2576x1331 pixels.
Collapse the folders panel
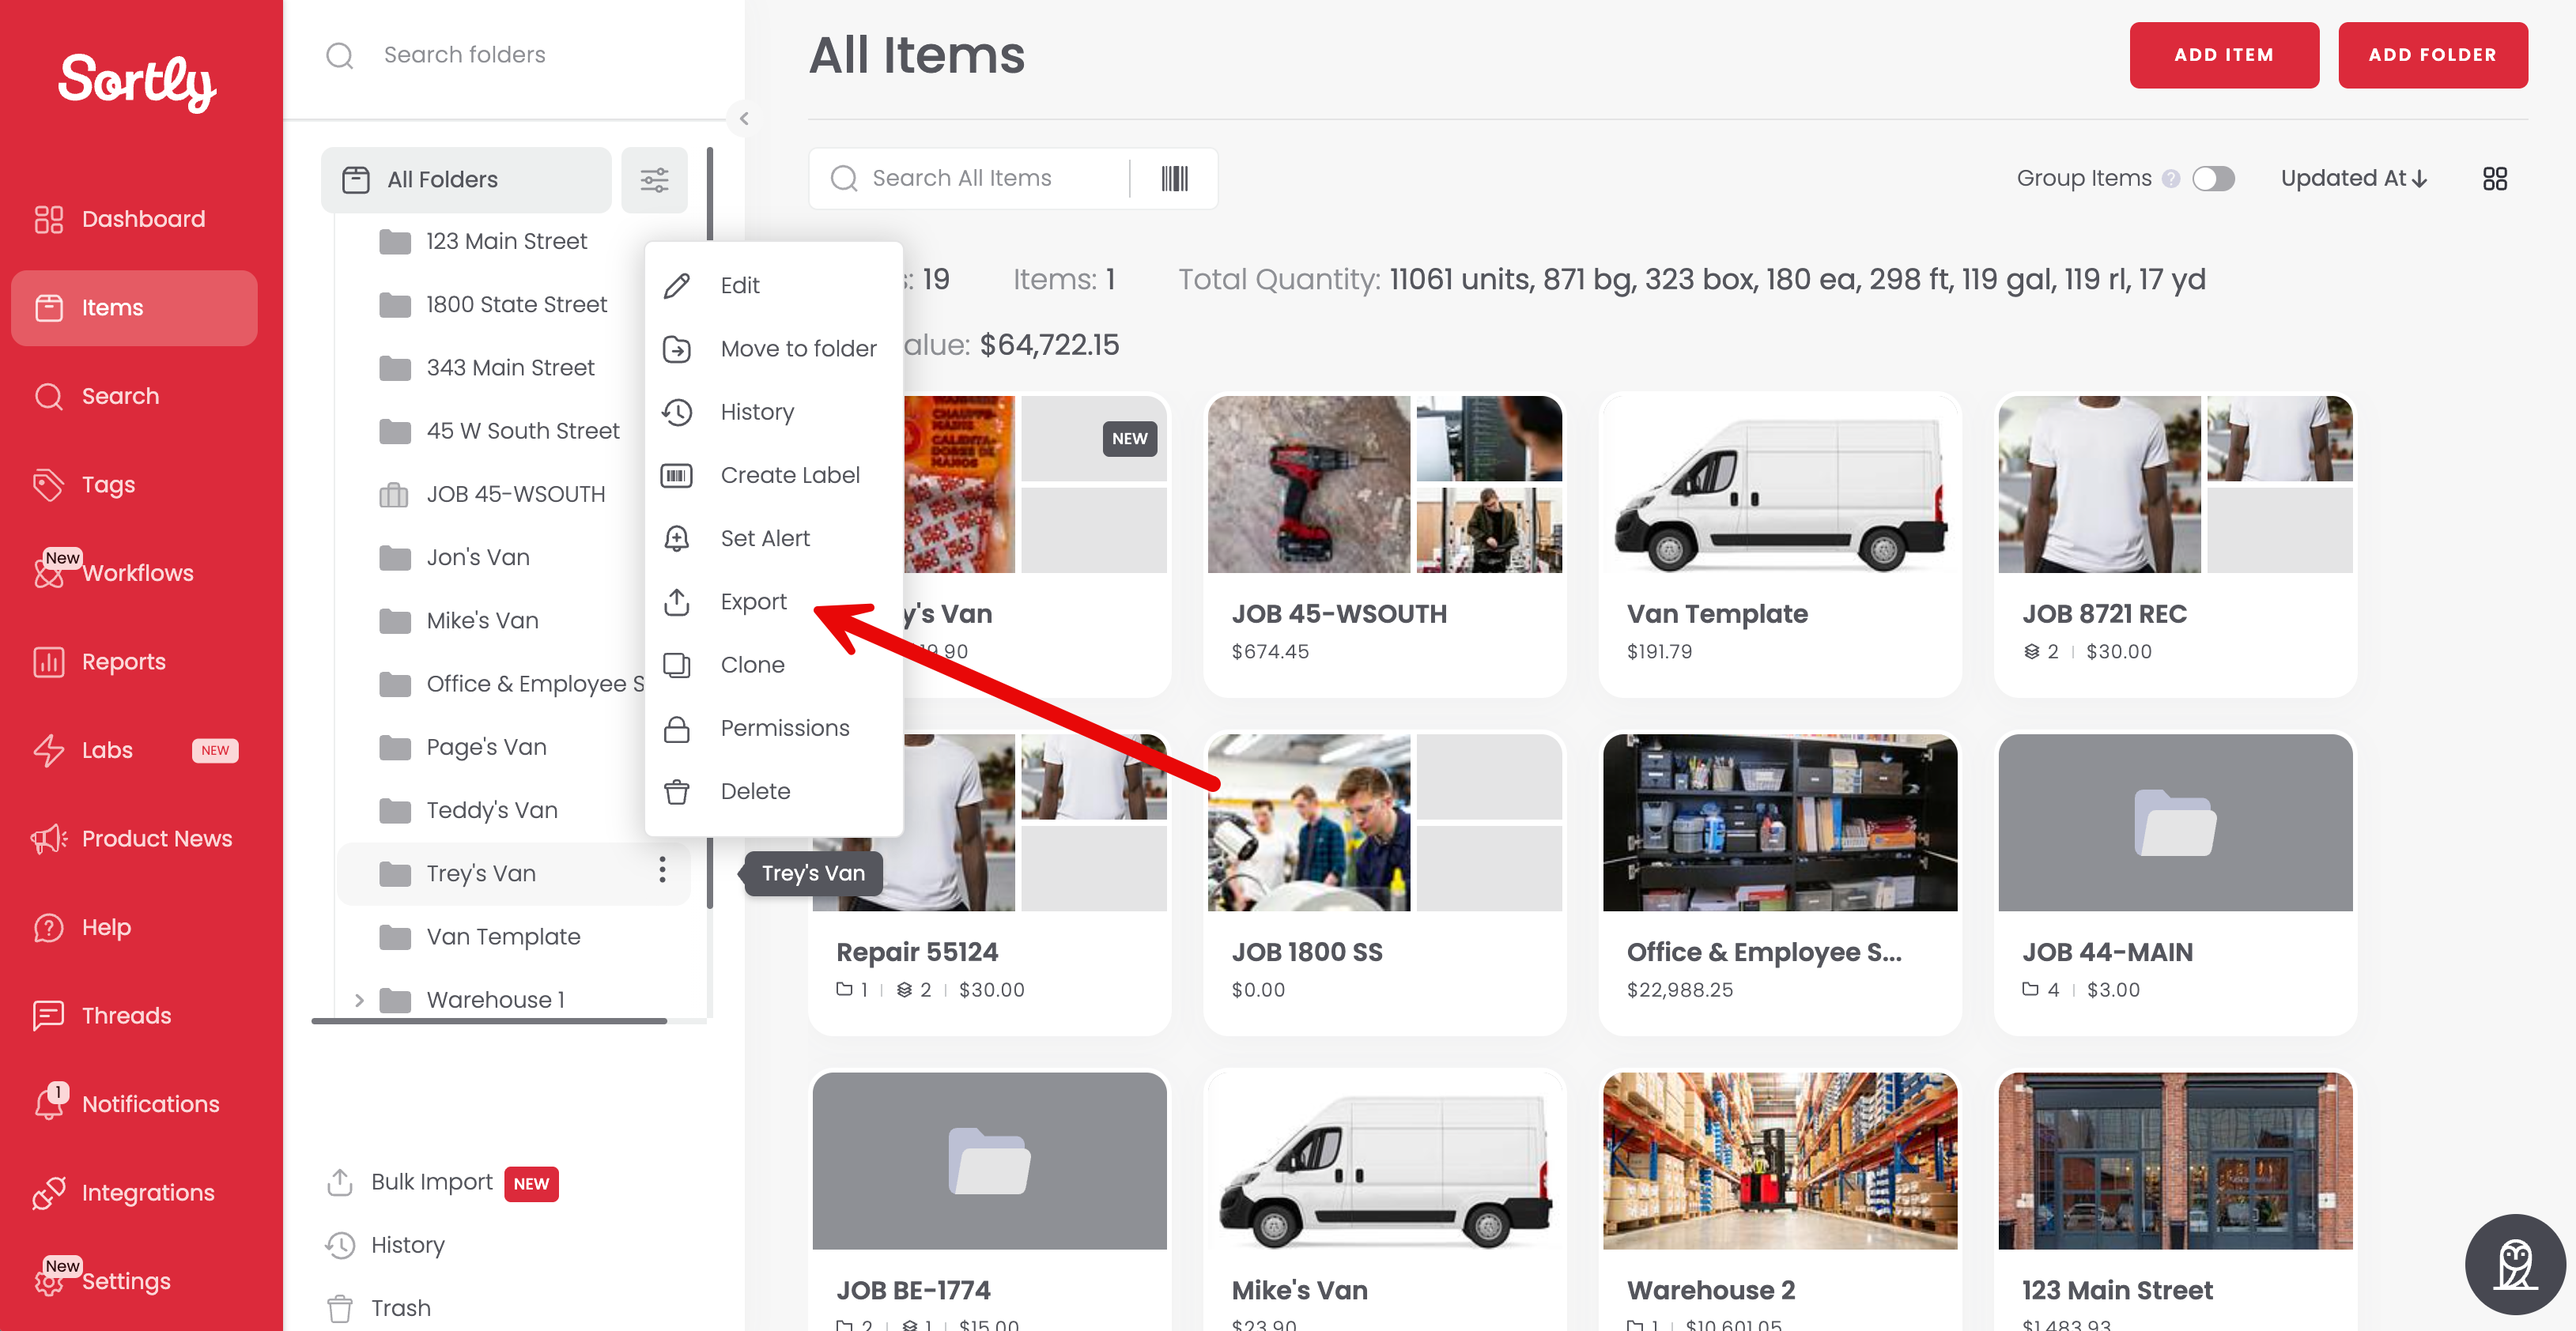744,119
